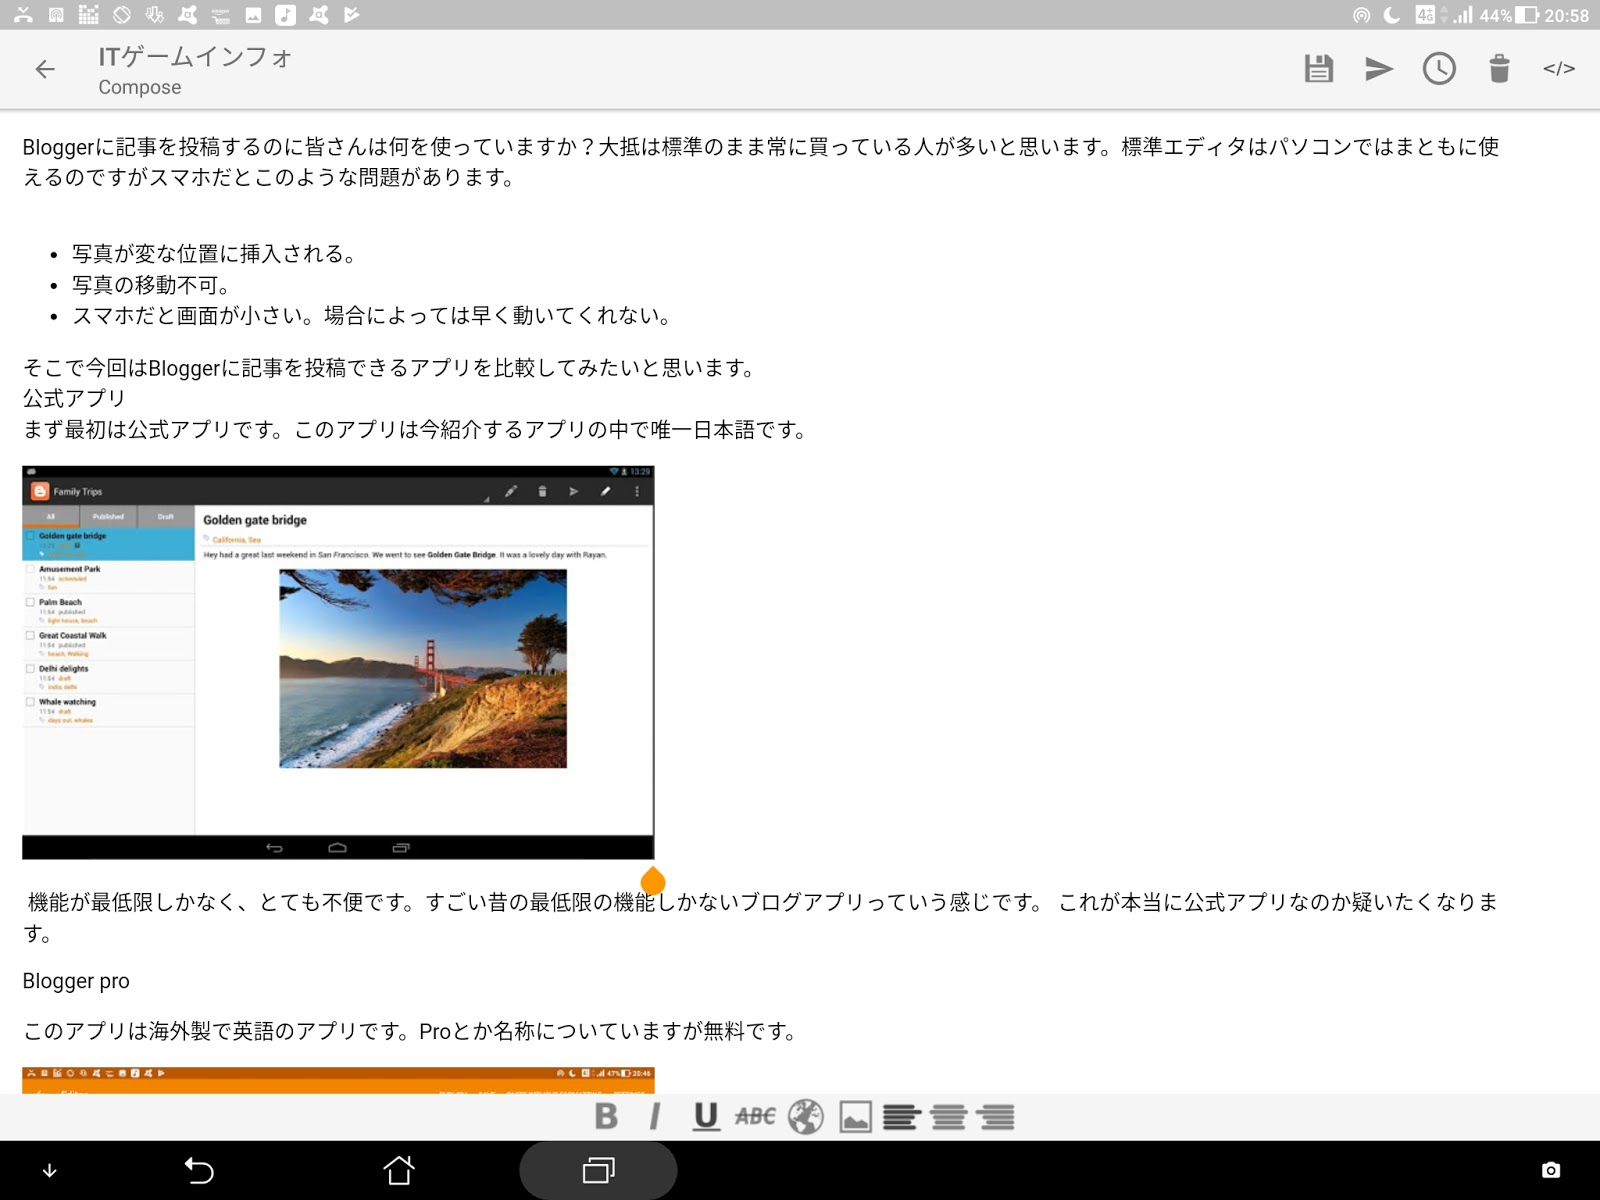This screenshot has height=1200, width=1600.
Task: Place cursor in line starting 'まず最初は公式アプリです'
Action: click(415, 430)
